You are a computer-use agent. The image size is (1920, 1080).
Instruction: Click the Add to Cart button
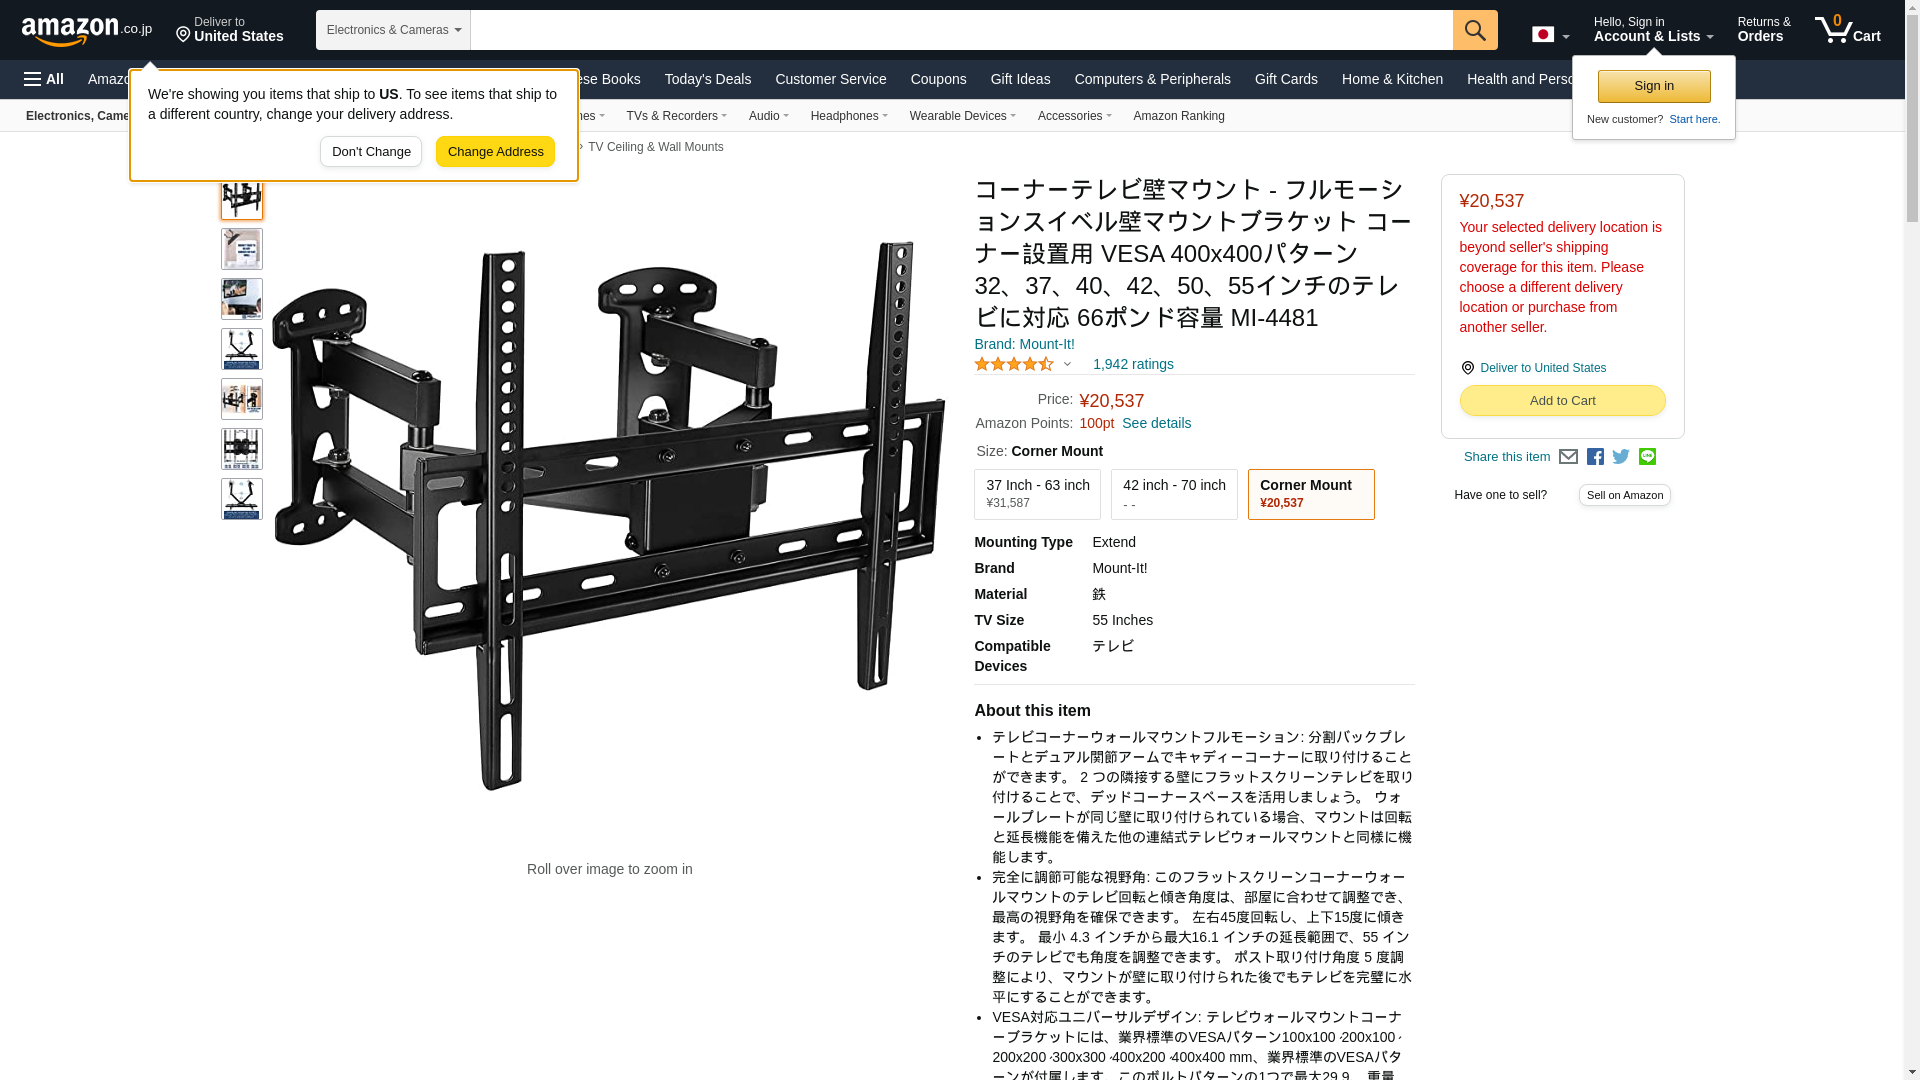1562,400
